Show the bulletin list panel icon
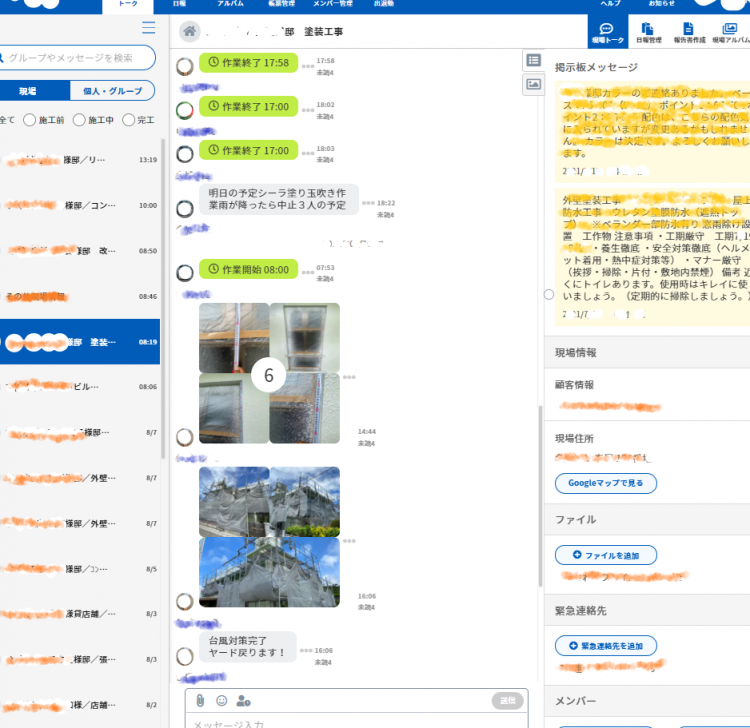The width and height of the screenshot is (750, 728). click(533, 60)
